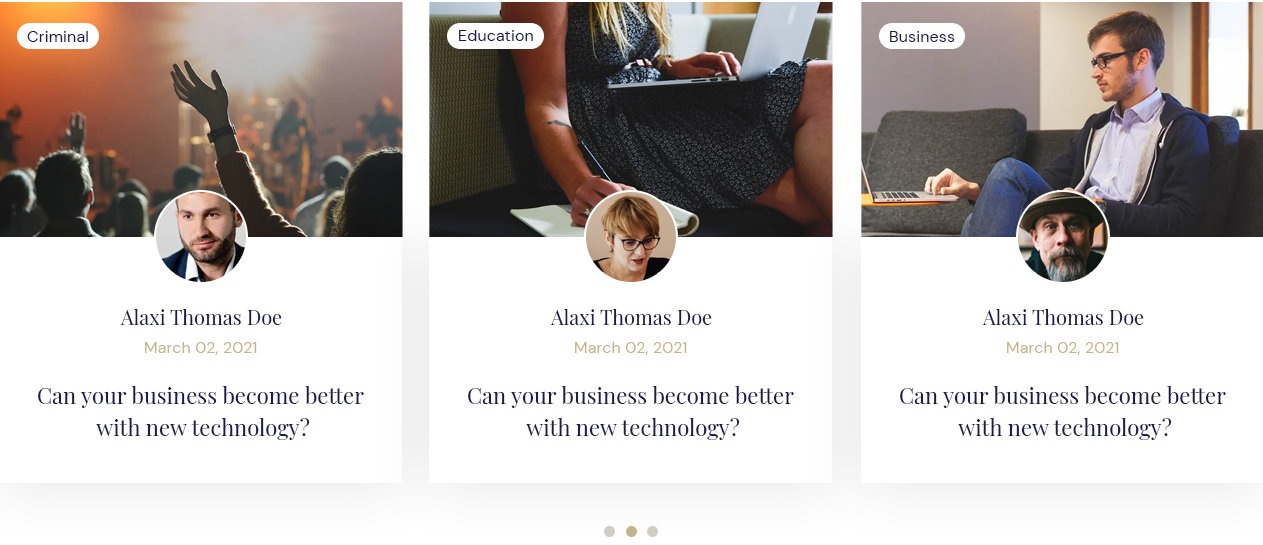This screenshot has width=1263, height=545.
Task: Select the last carousel pagination dot
Action: (652, 532)
